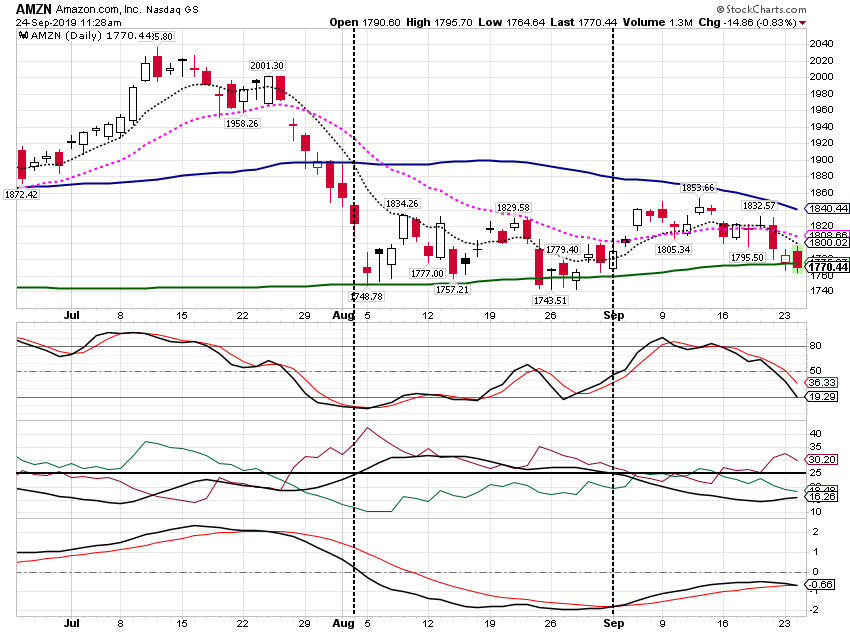850x633 pixels.
Task: Click the 2001.30 price annotation
Action: click(267, 66)
